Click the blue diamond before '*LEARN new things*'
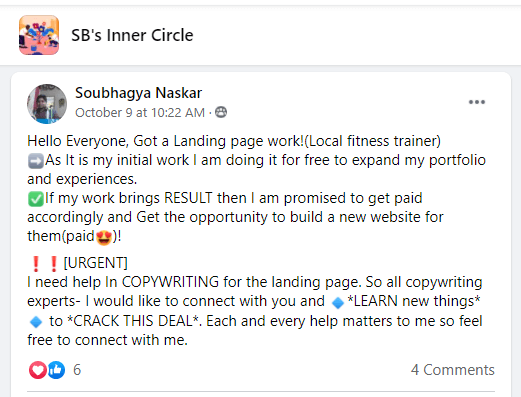The height and width of the screenshot is (397, 521). pos(338,303)
